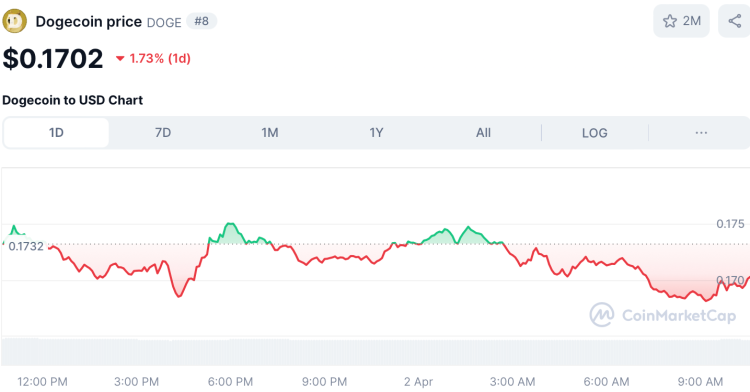Click the 0.1732 opening price label
This screenshot has width=750, height=392.
click(26, 246)
